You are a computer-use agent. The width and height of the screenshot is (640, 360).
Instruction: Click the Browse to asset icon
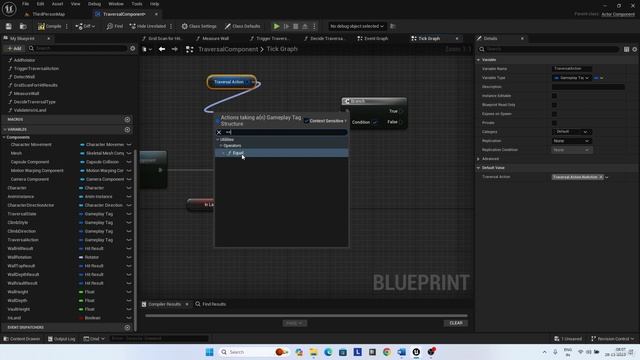pos(23,26)
